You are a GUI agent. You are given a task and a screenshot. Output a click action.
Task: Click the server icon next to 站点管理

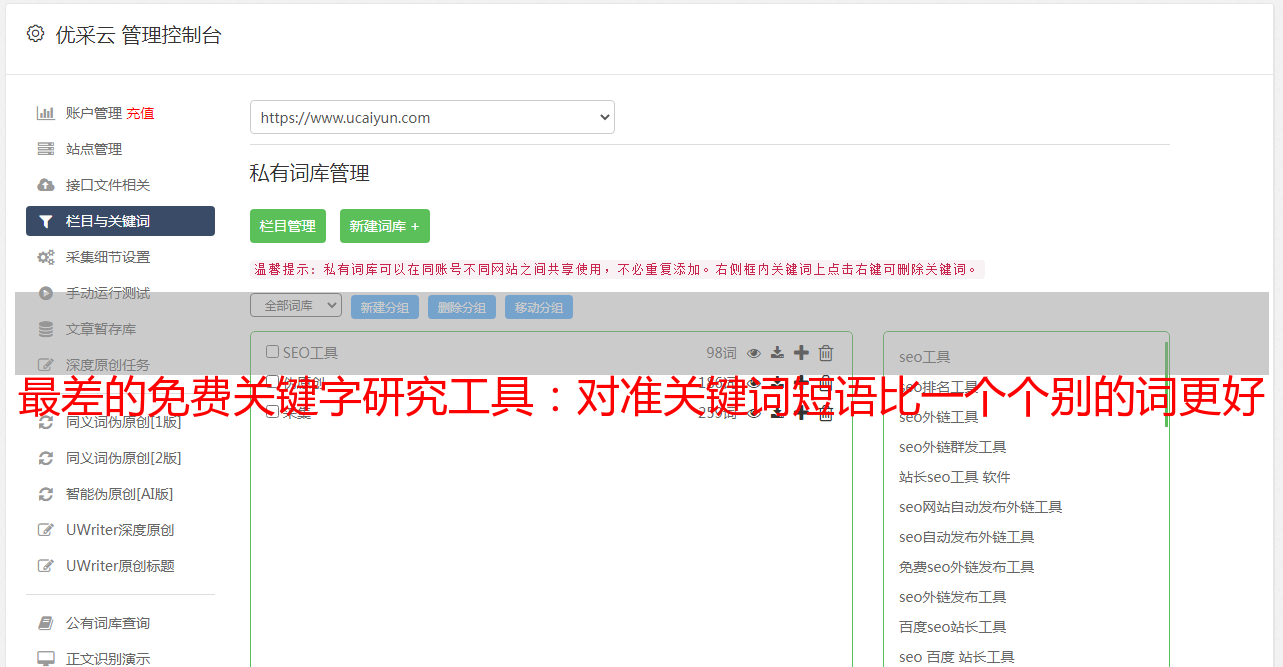click(45, 149)
